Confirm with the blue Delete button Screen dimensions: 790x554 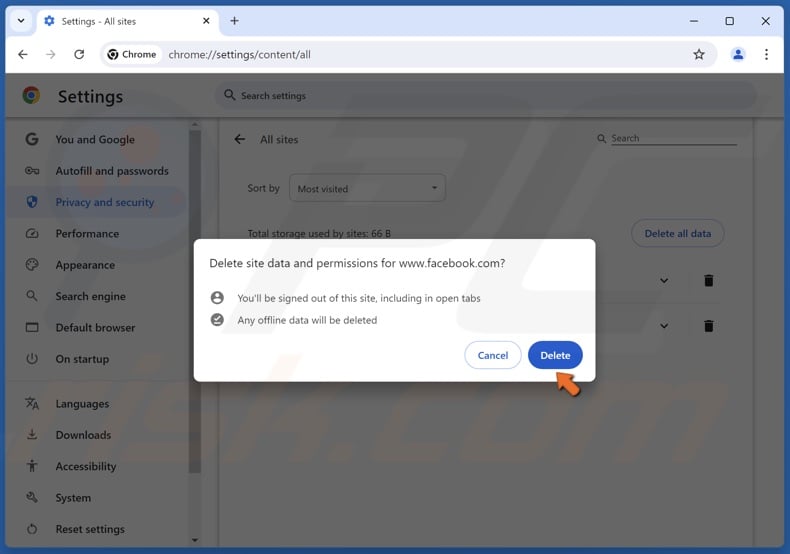[x=555, y=355]
